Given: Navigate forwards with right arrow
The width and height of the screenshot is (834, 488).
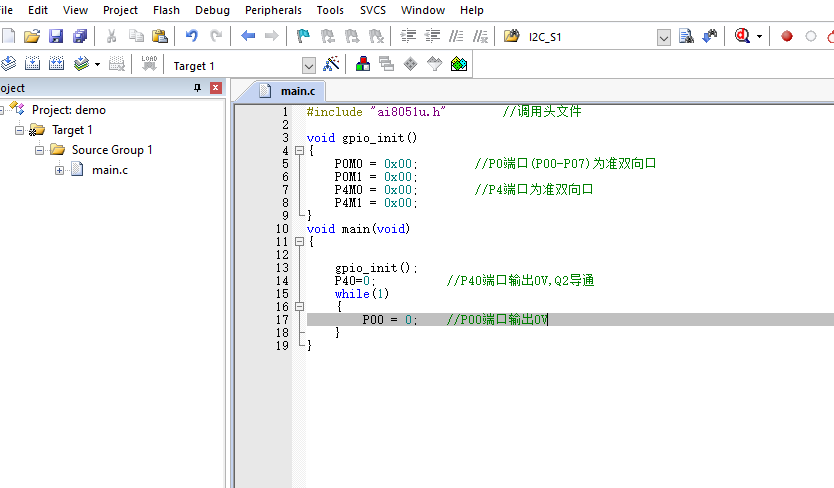Looking at the screenshot, I should (x=271, y=36).
